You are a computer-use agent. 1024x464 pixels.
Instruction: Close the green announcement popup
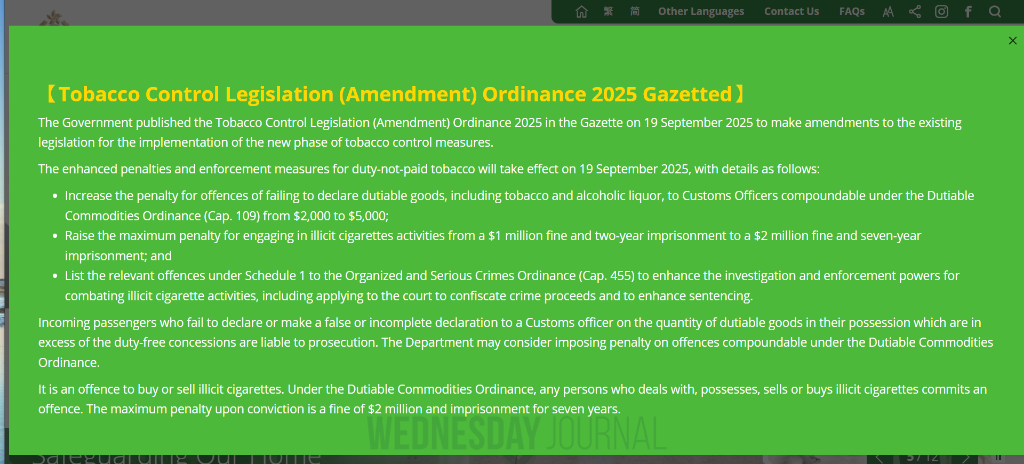(x=1012, y=41)
